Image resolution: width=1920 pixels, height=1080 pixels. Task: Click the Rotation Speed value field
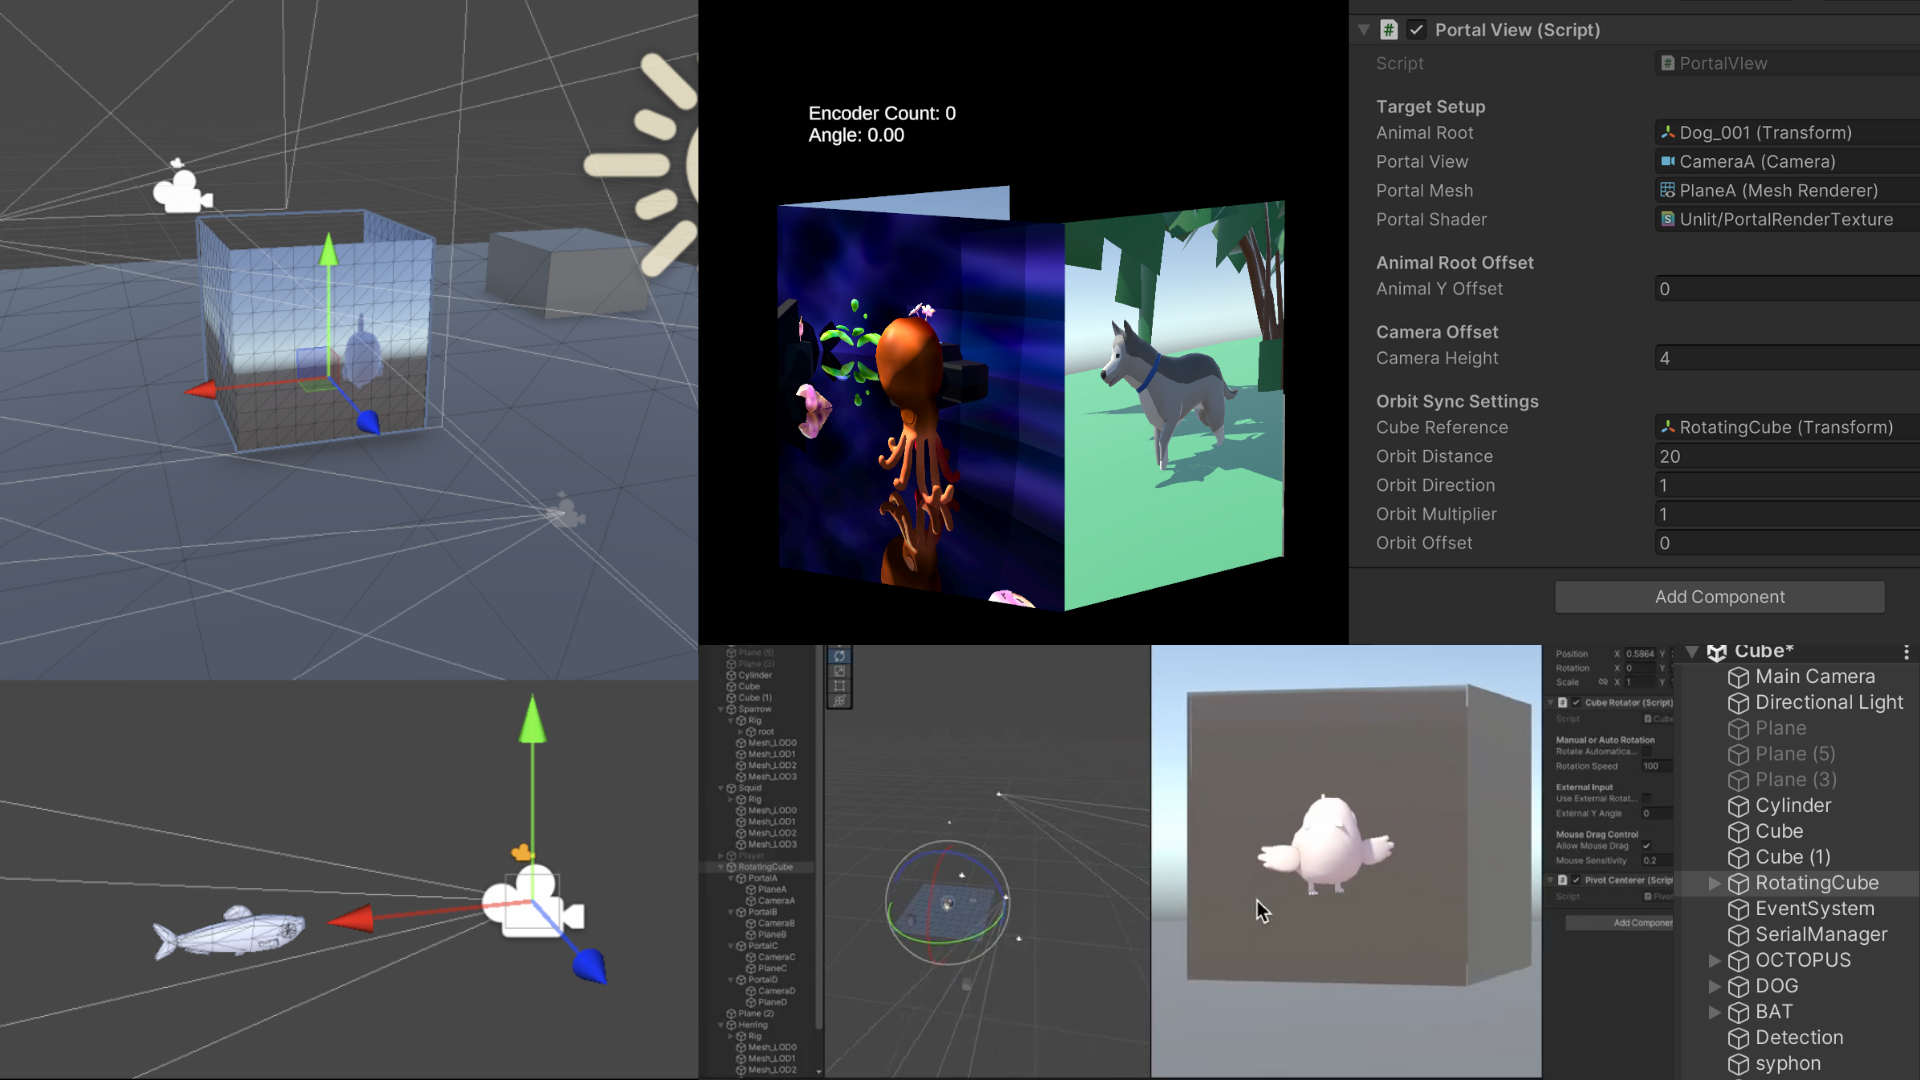pyautogui.click(x=1657, y=766)
